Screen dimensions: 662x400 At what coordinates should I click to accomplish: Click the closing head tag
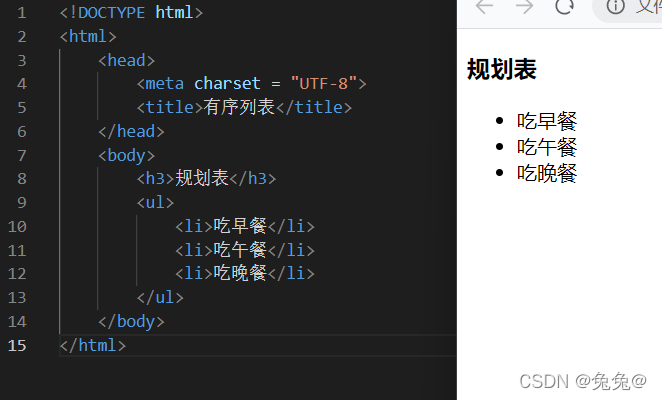coord(131,131)
